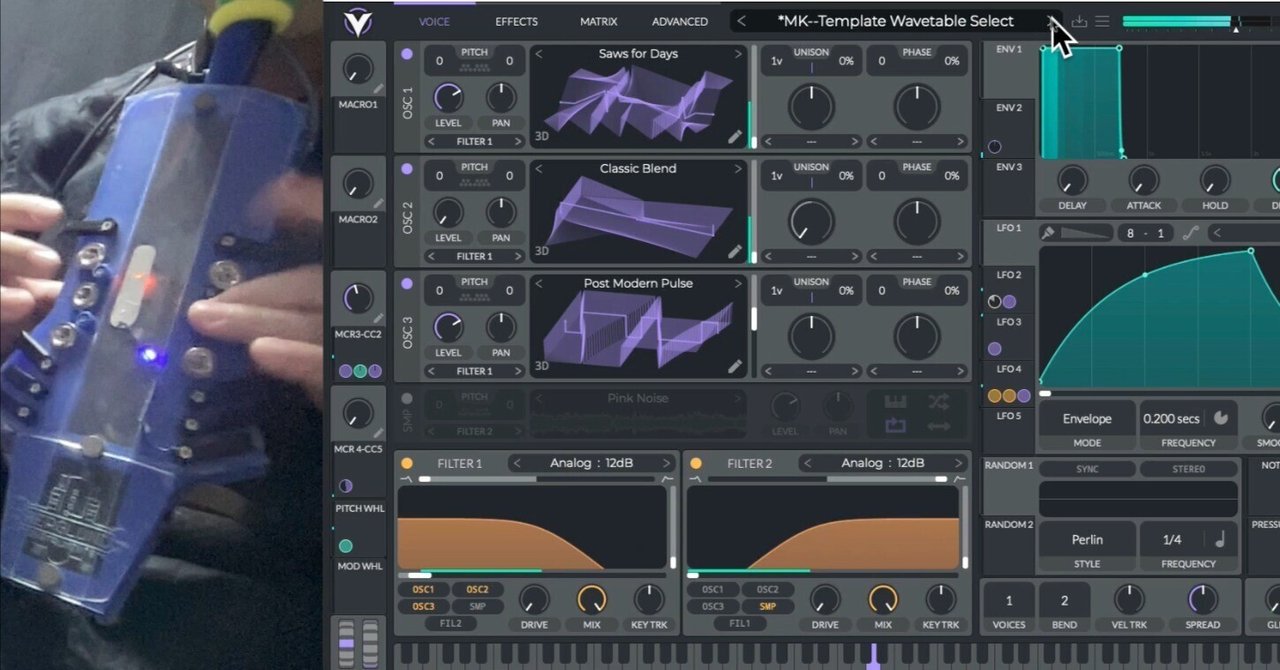The height and width of the screenshot is (670, 1280).
Task: Toggle OSC 3 on/off
Action: click(x=407, y=284)
